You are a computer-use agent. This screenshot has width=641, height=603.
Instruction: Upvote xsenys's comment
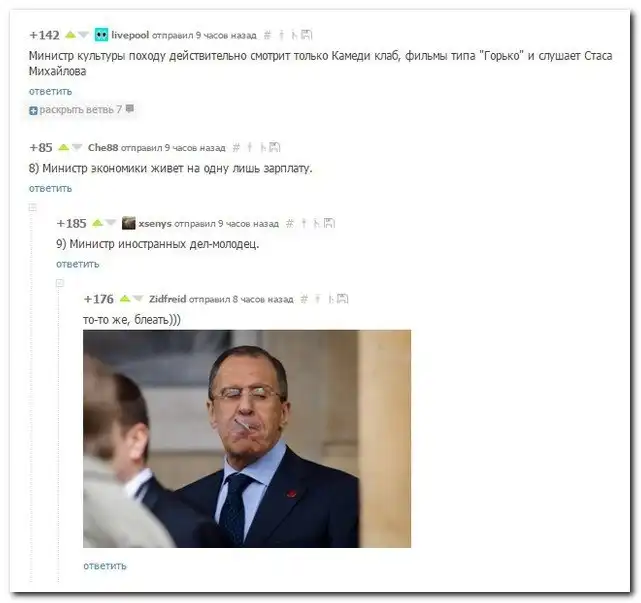click(x=97, y=223)
